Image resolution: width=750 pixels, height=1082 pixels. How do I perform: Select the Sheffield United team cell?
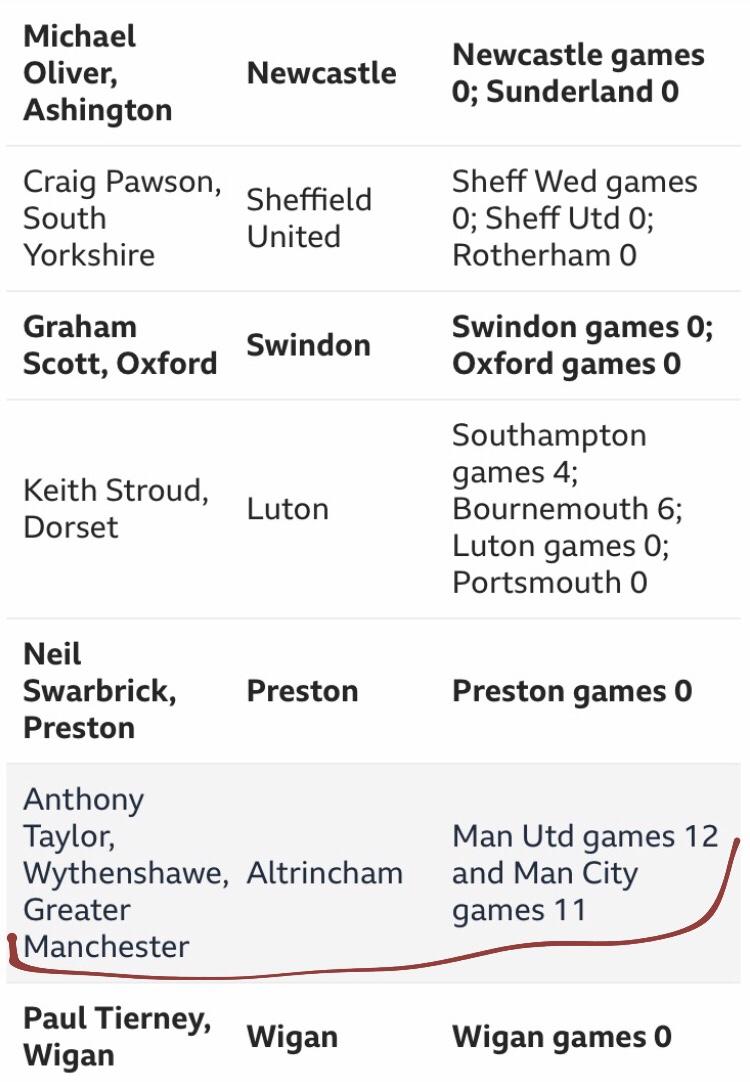click(309, 218)
